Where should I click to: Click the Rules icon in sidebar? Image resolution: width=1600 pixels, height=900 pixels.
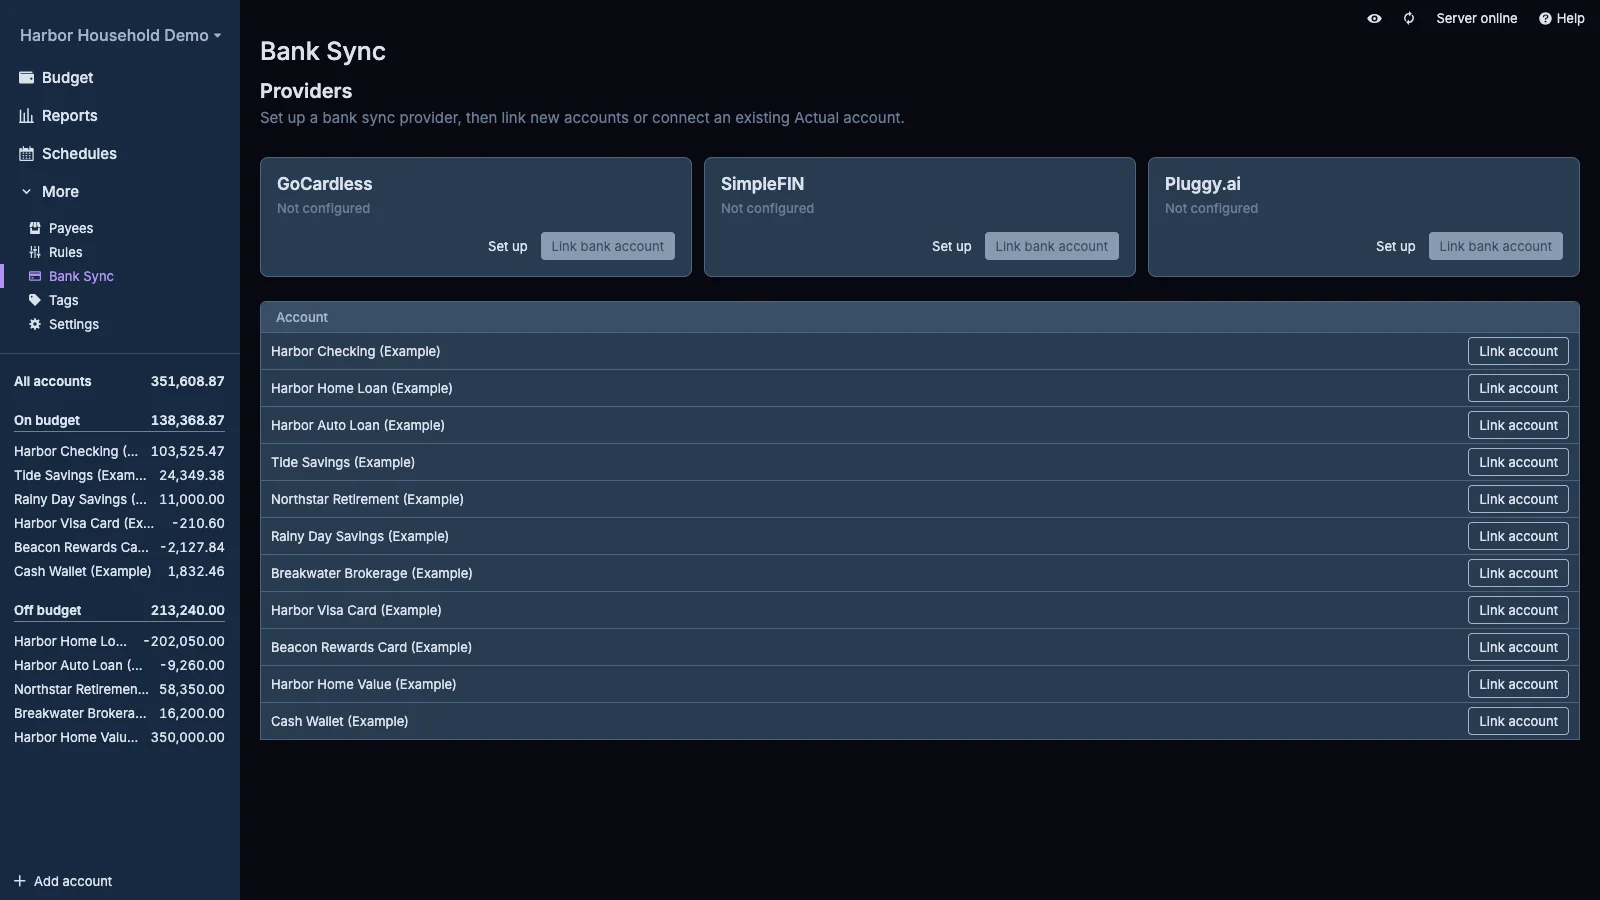35,252
